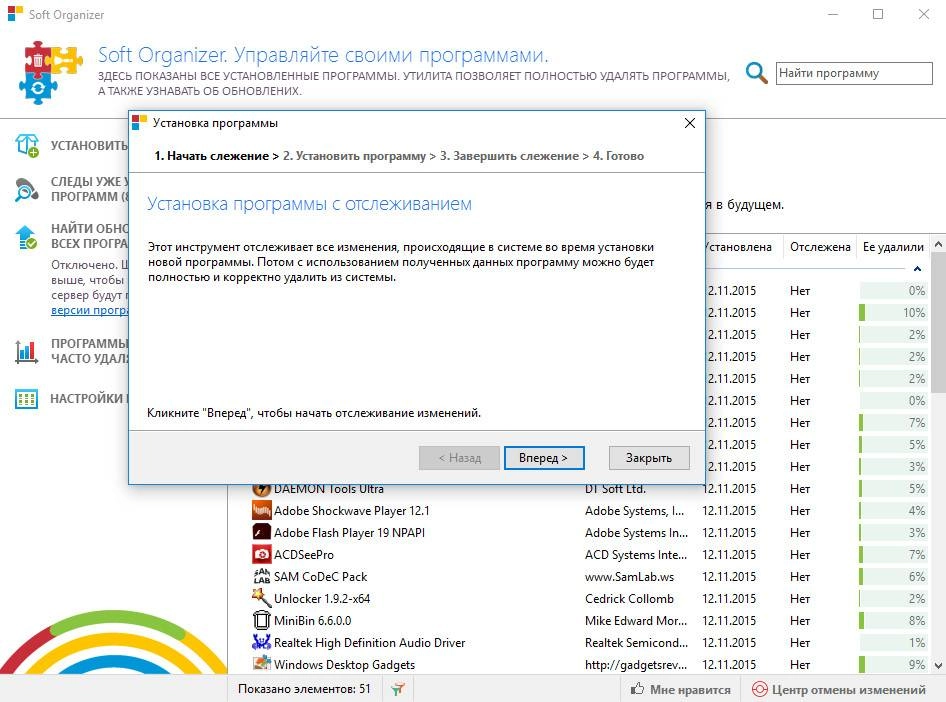Click the frequently removed programs chart icon
This screenshot has width=946, height=702.
(x=26, y=352)
